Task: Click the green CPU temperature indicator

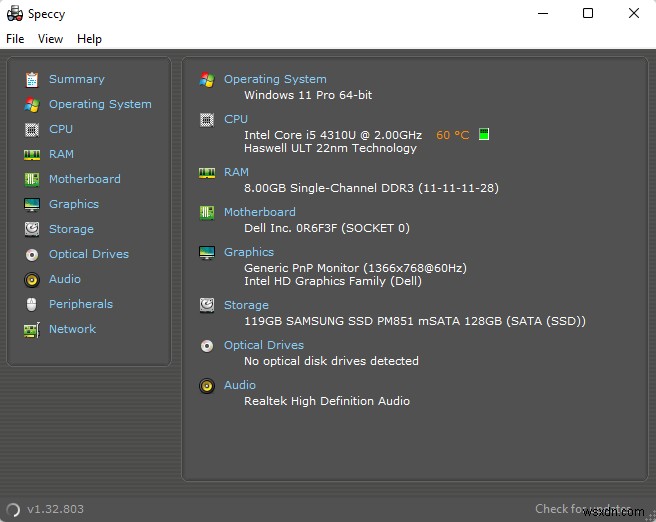Action: [484, 134]
